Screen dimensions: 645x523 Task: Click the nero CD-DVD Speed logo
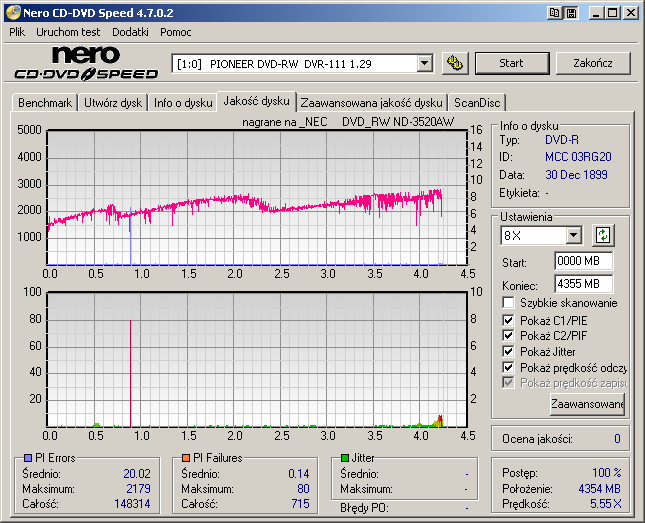pyautogui.click(x=86, y=63)
